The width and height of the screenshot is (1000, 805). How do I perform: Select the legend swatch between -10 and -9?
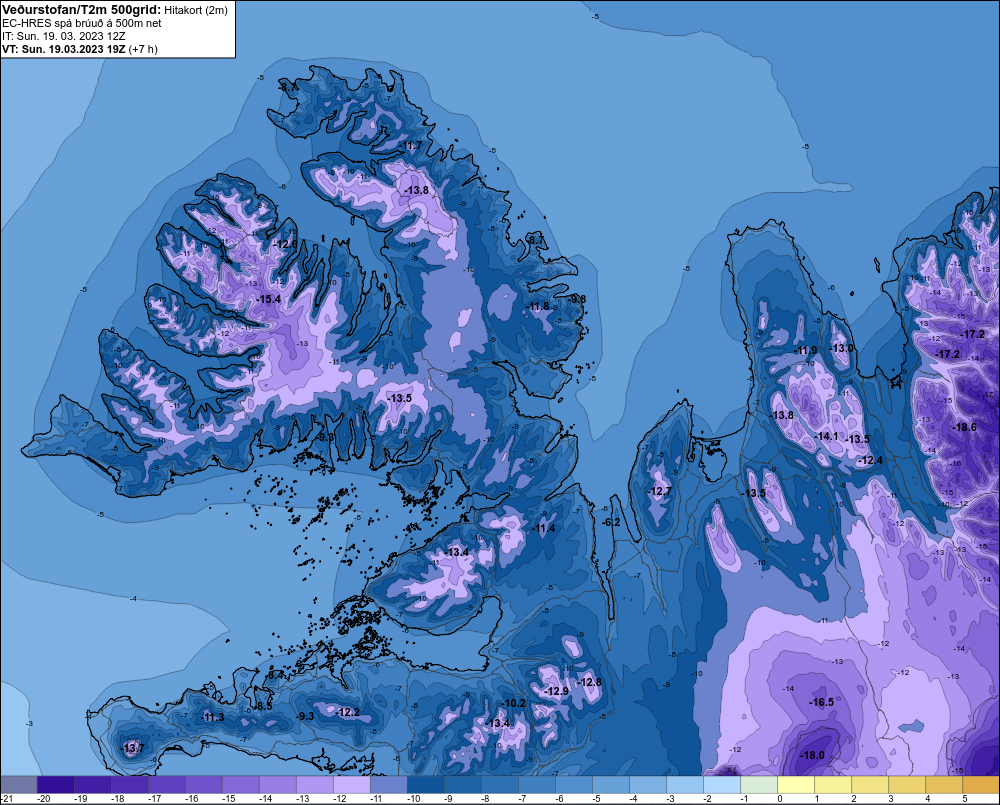click(x=426, y=785)
